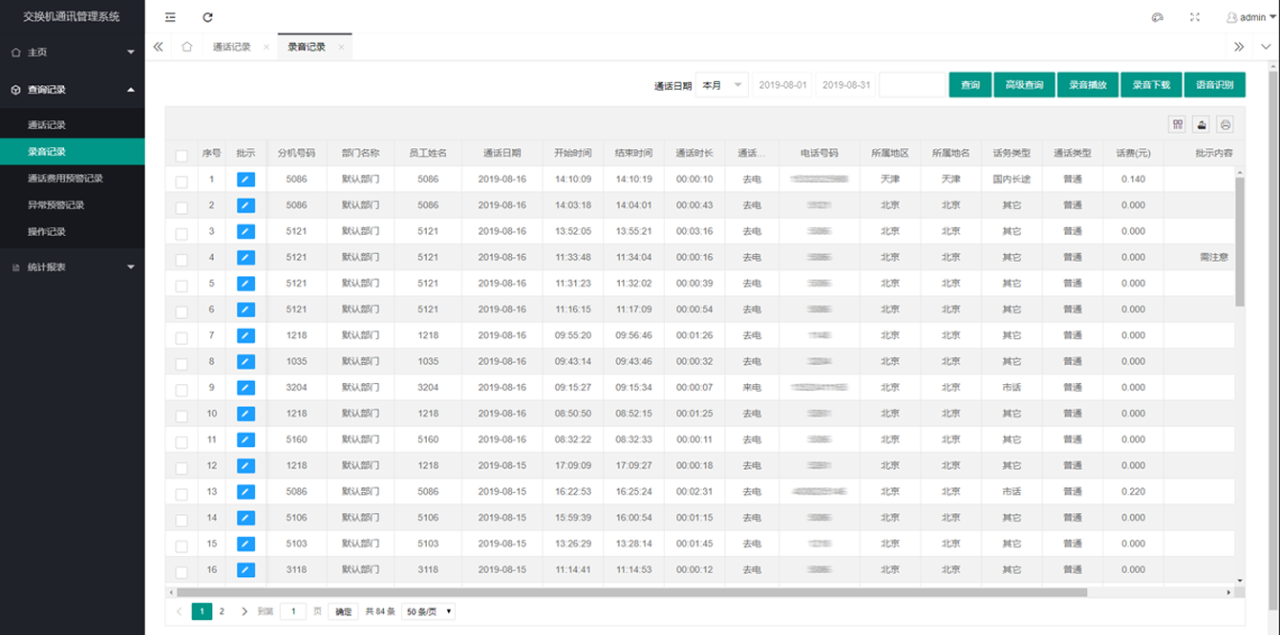Check the select-all checkbox in table header
1280x635 pixels.
pos(181,155)
